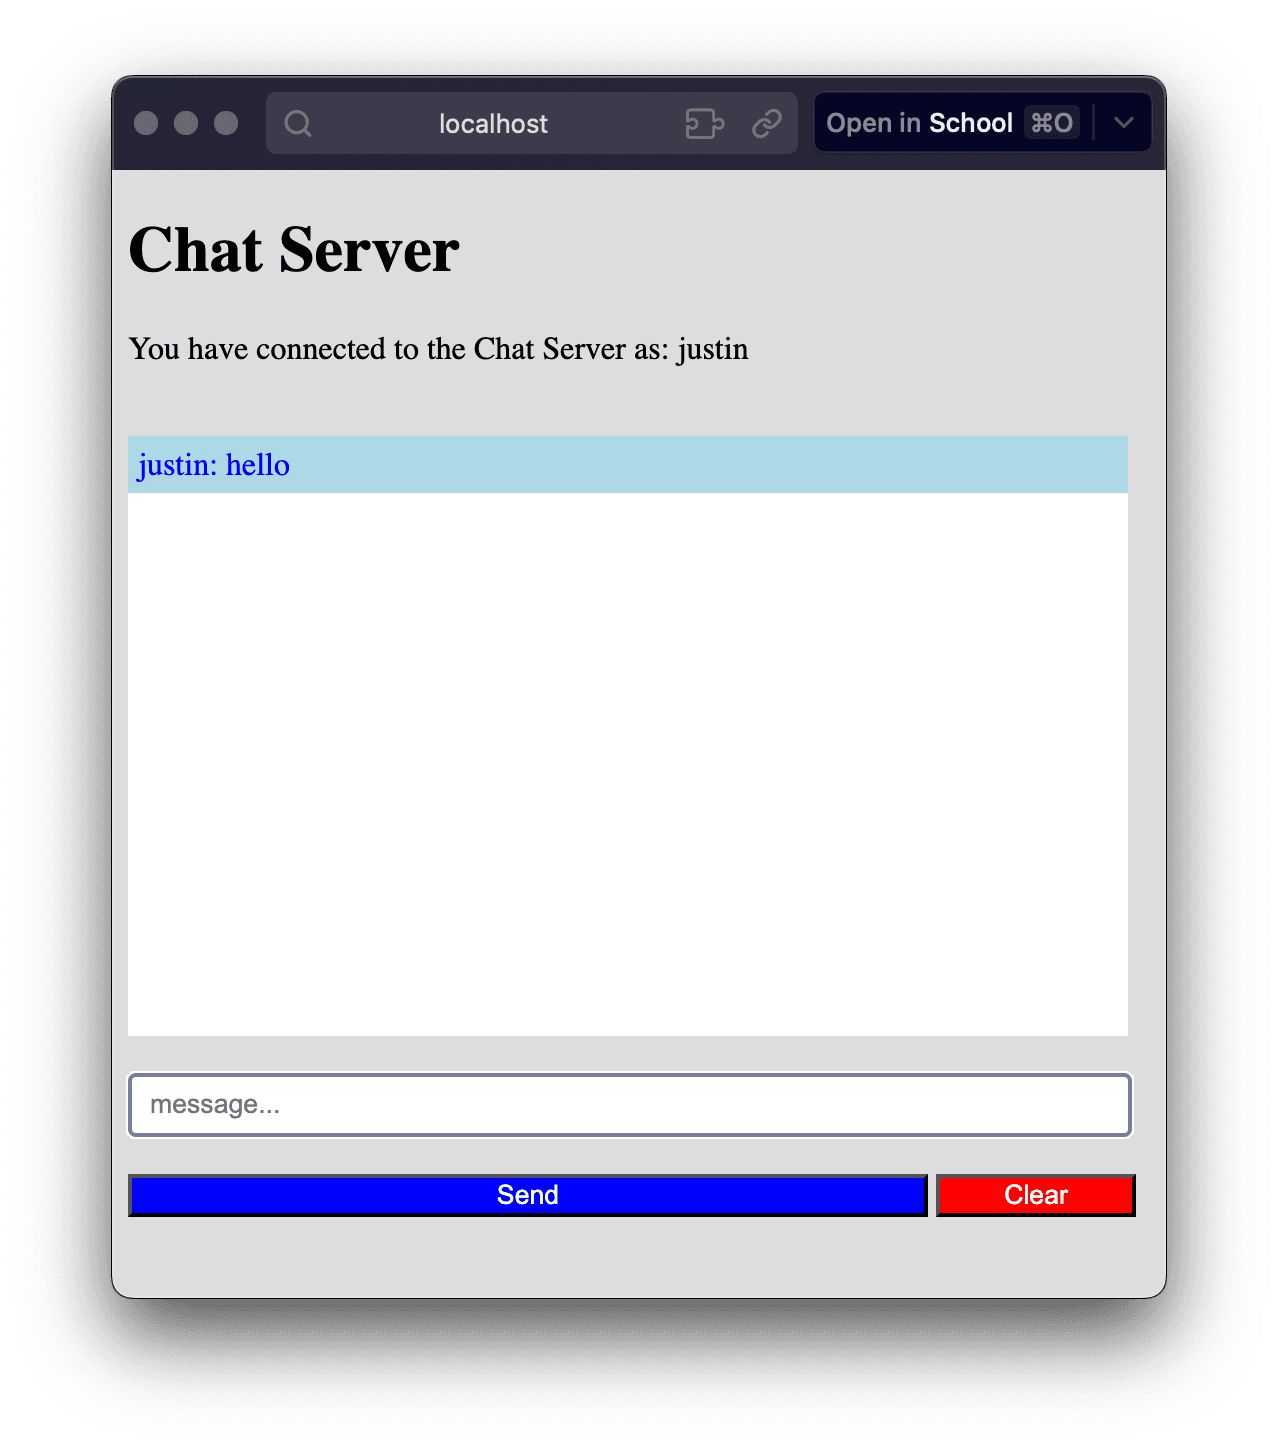Close the window with the first traffic light button

pos(146,123)
